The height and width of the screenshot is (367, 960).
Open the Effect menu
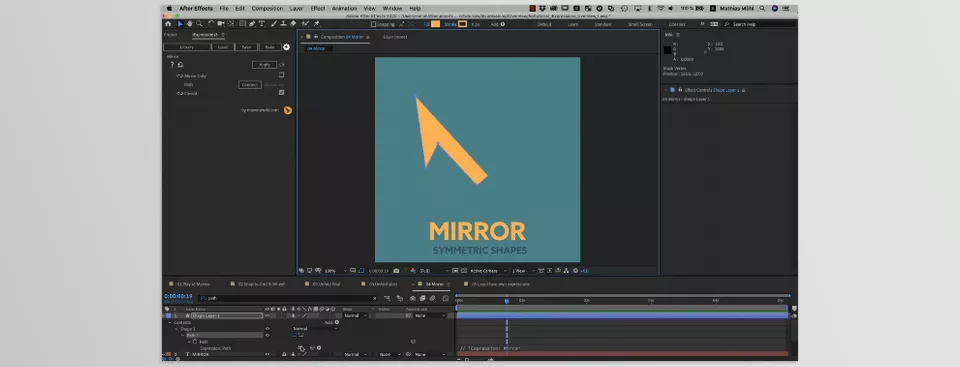318,9
